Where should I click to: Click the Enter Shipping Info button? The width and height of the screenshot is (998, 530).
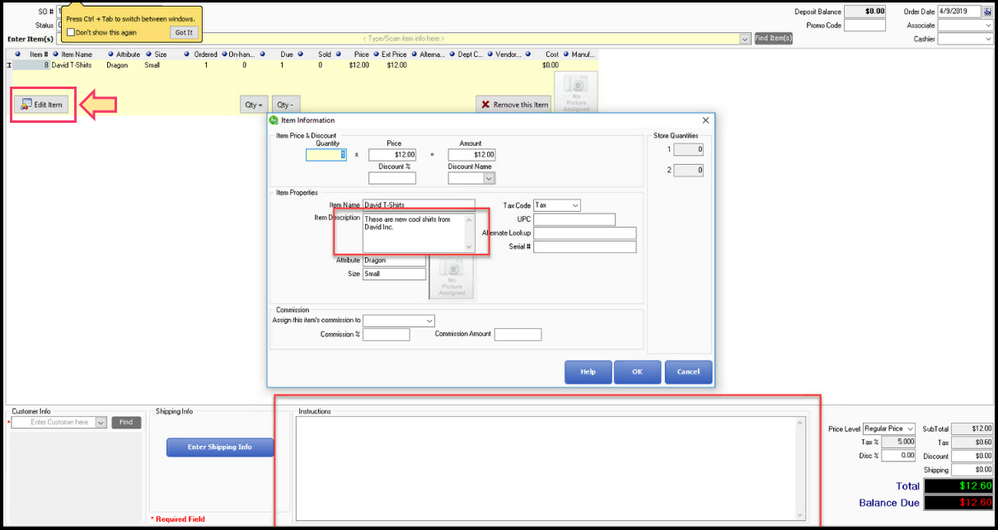tap(219, 447)
